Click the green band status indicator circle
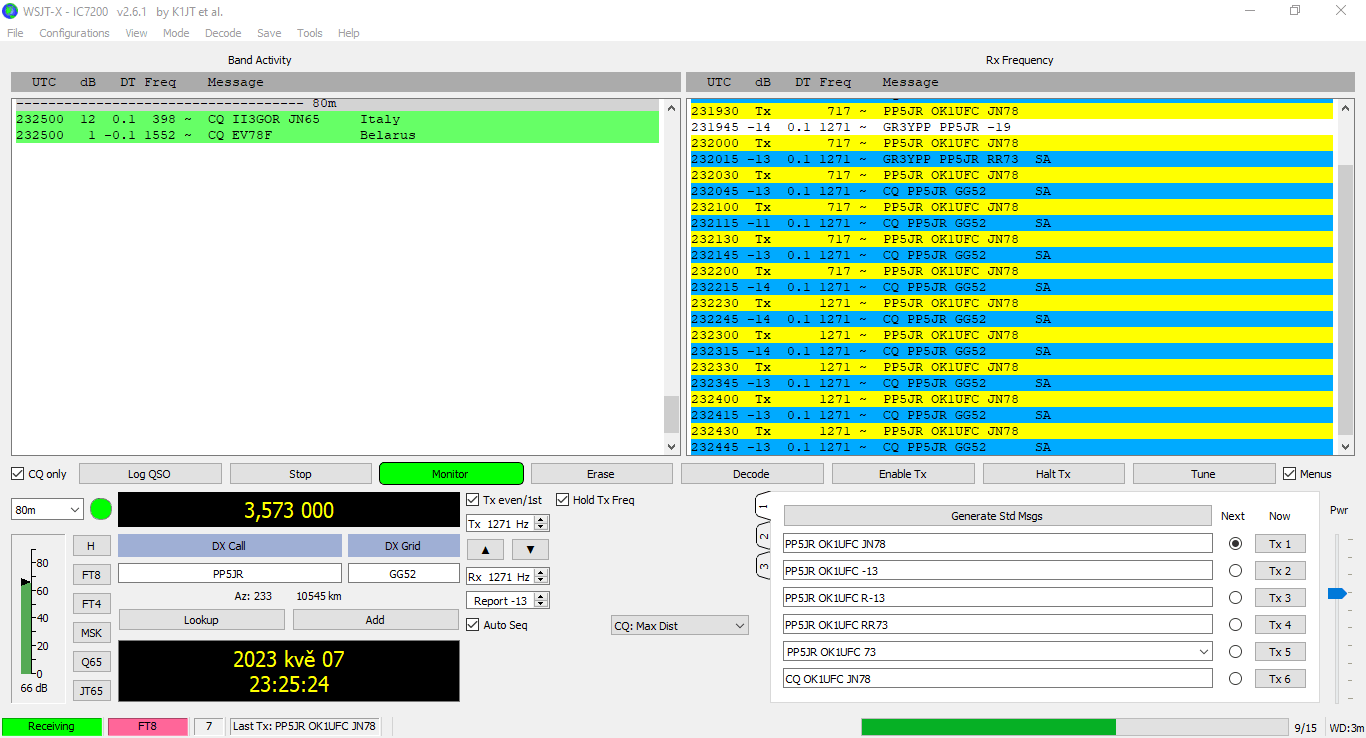This screenshot has height=738, width=1366. (101, 509)
